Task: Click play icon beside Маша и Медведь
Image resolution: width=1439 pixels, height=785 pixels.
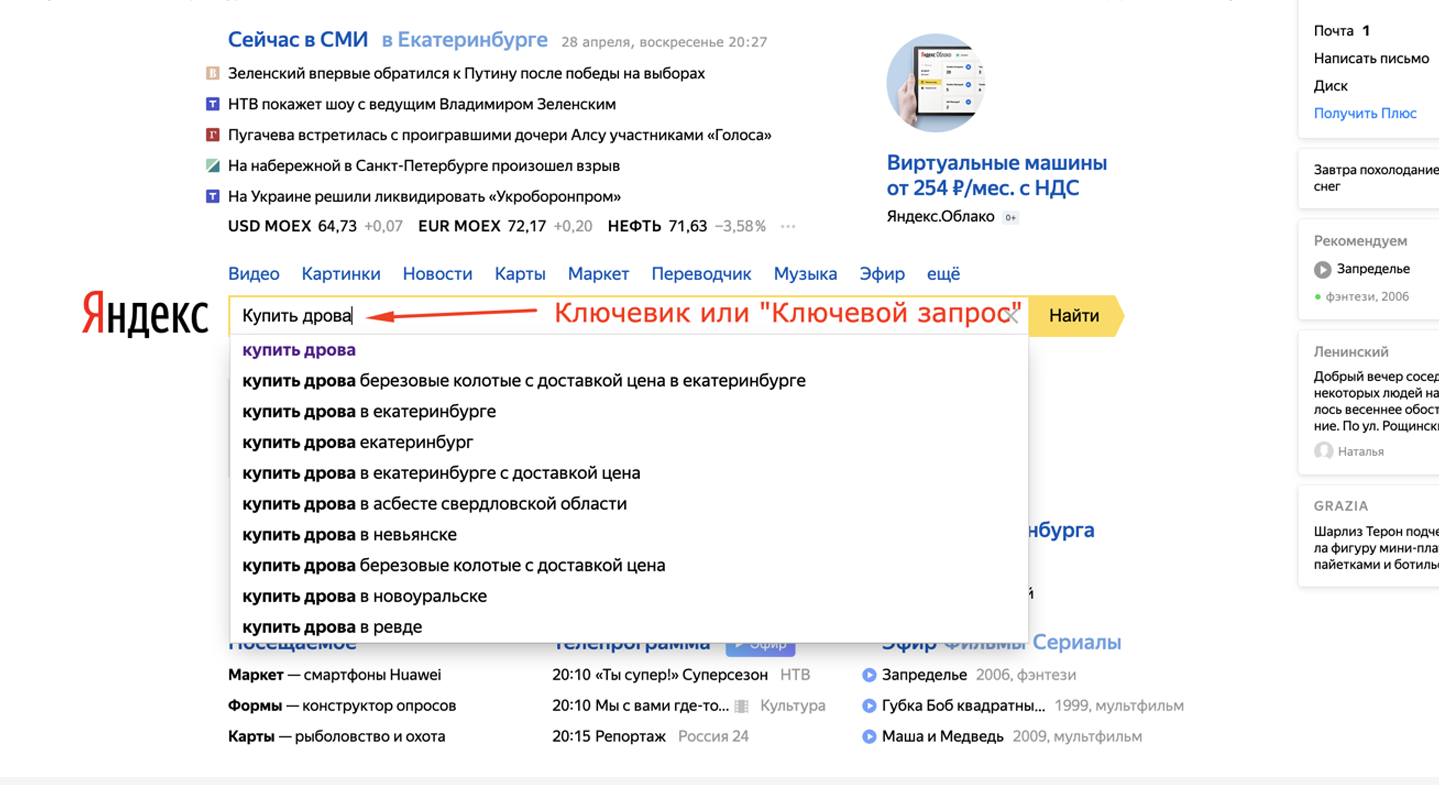Action: tap(869, 737)
